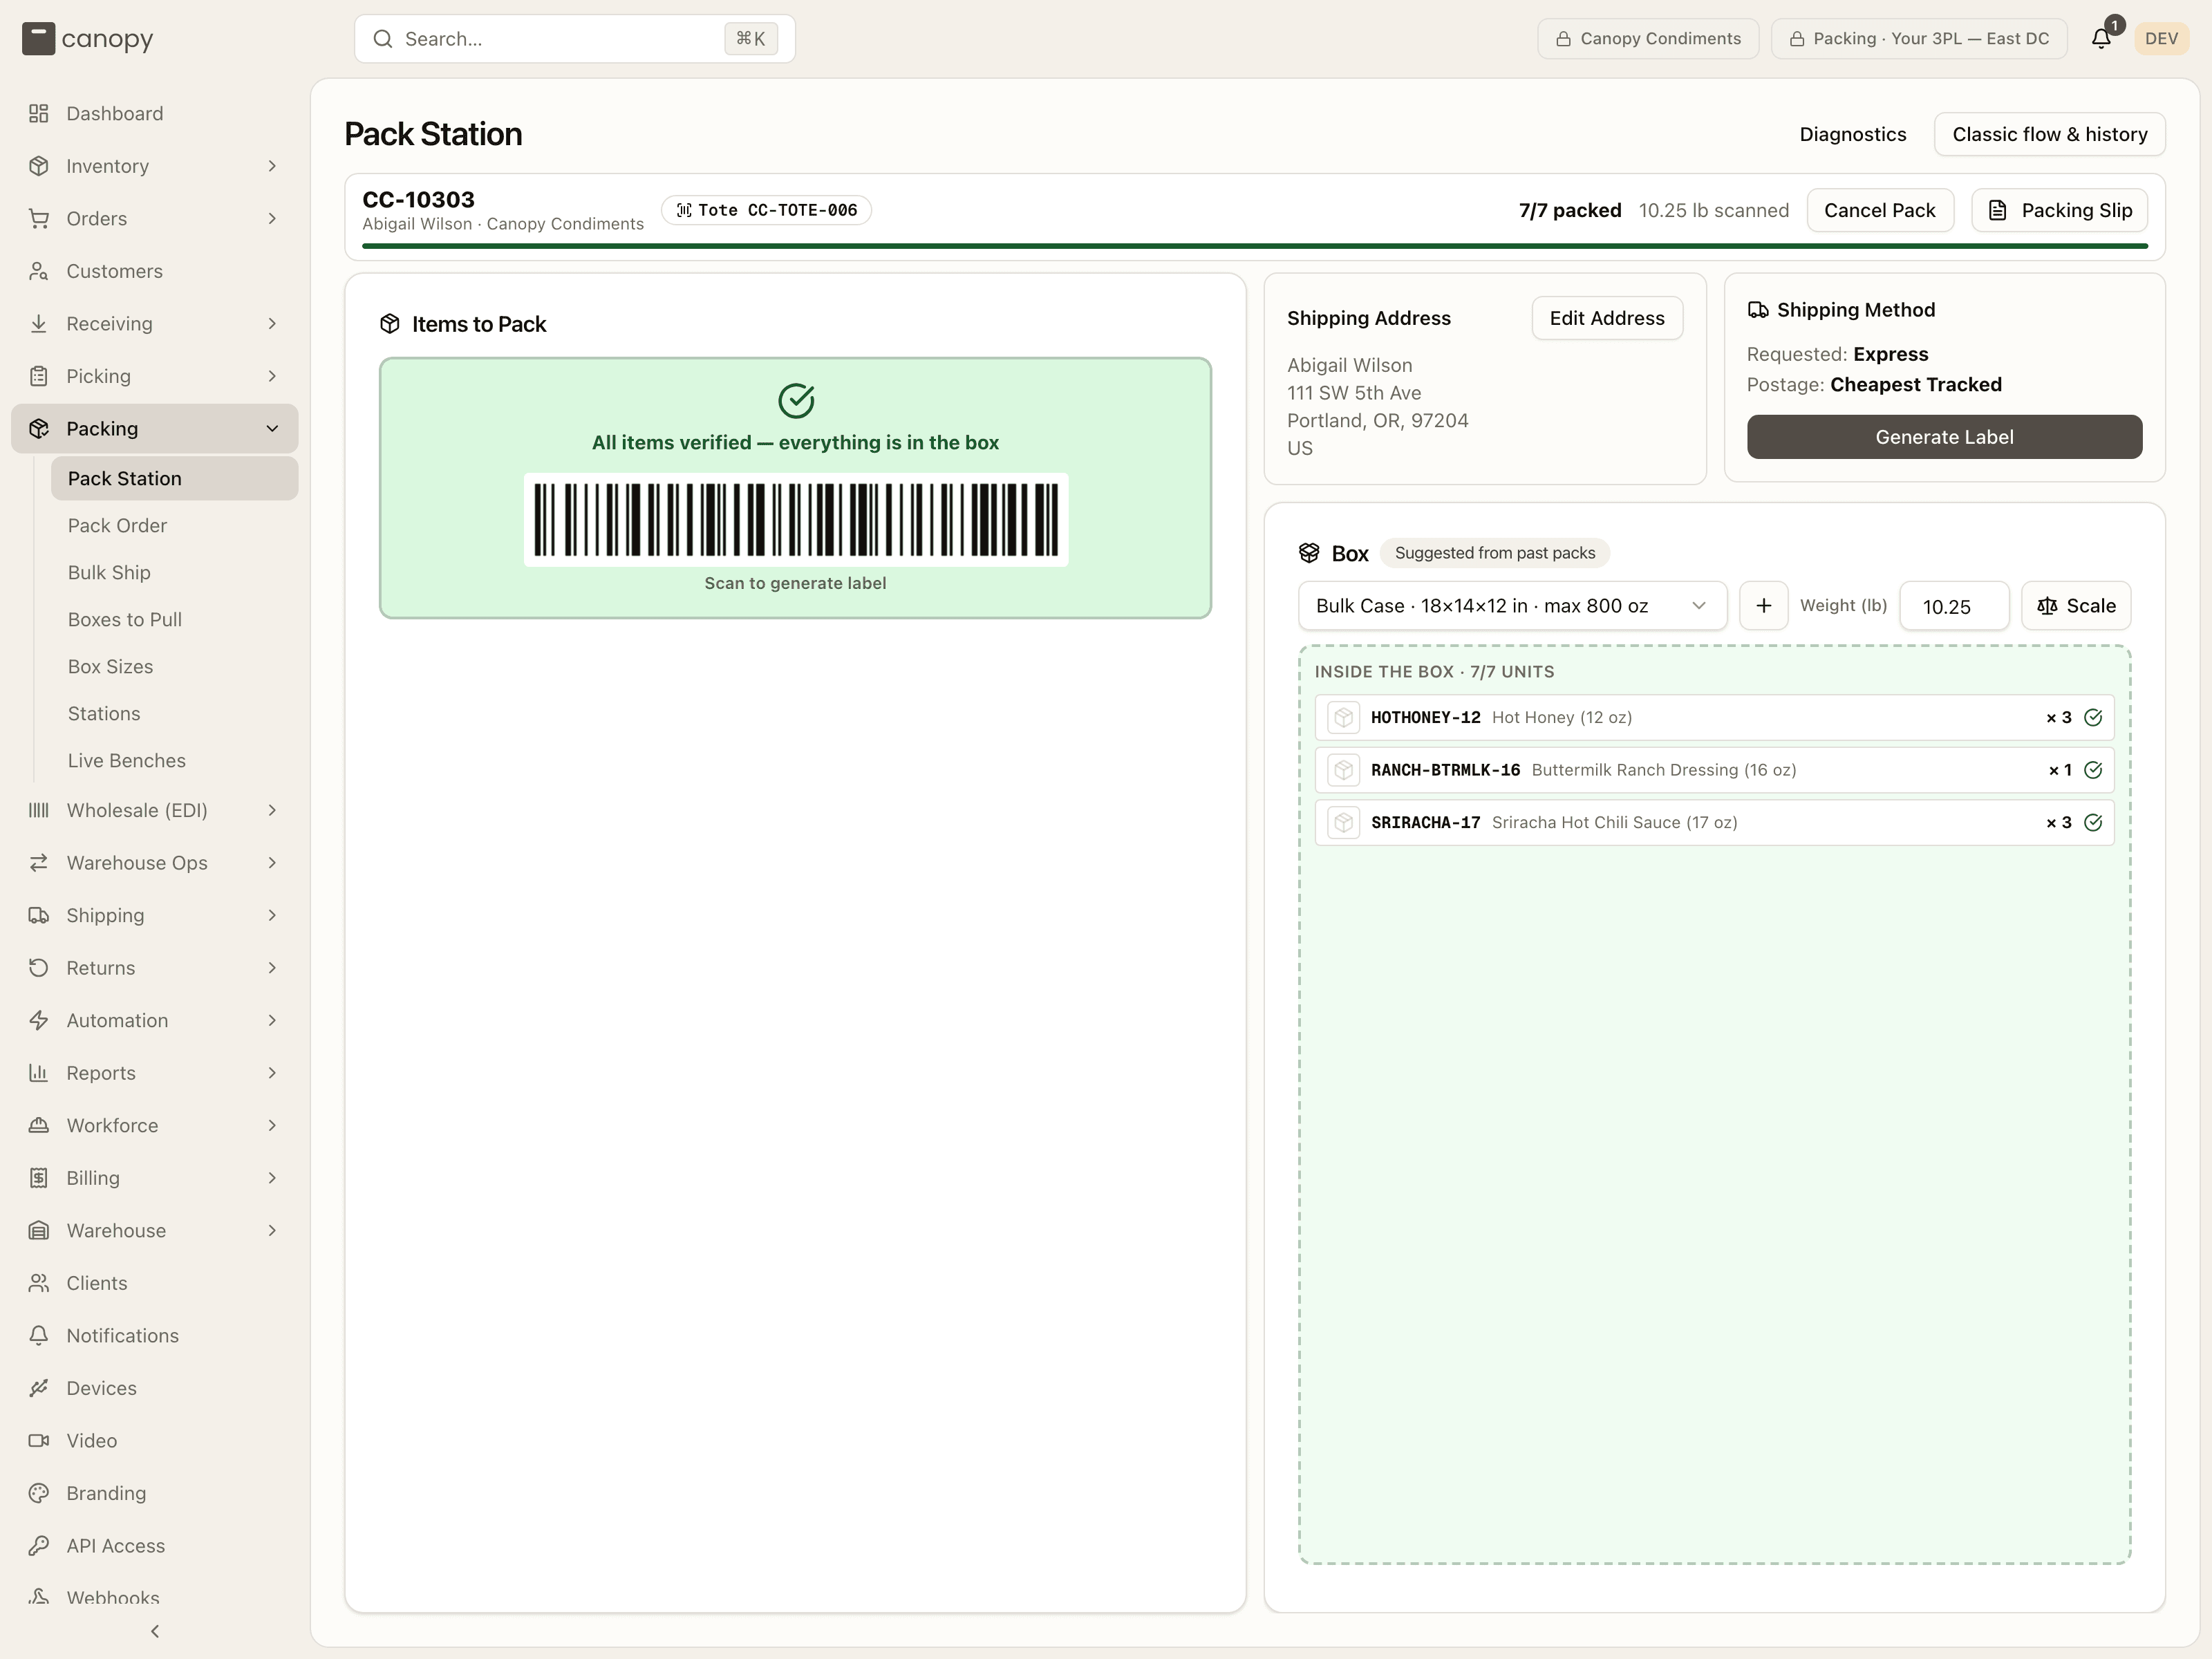Click the Packing · Your 3PL — East DC selector
2212x1659 pixels.
pos(1919,39)
